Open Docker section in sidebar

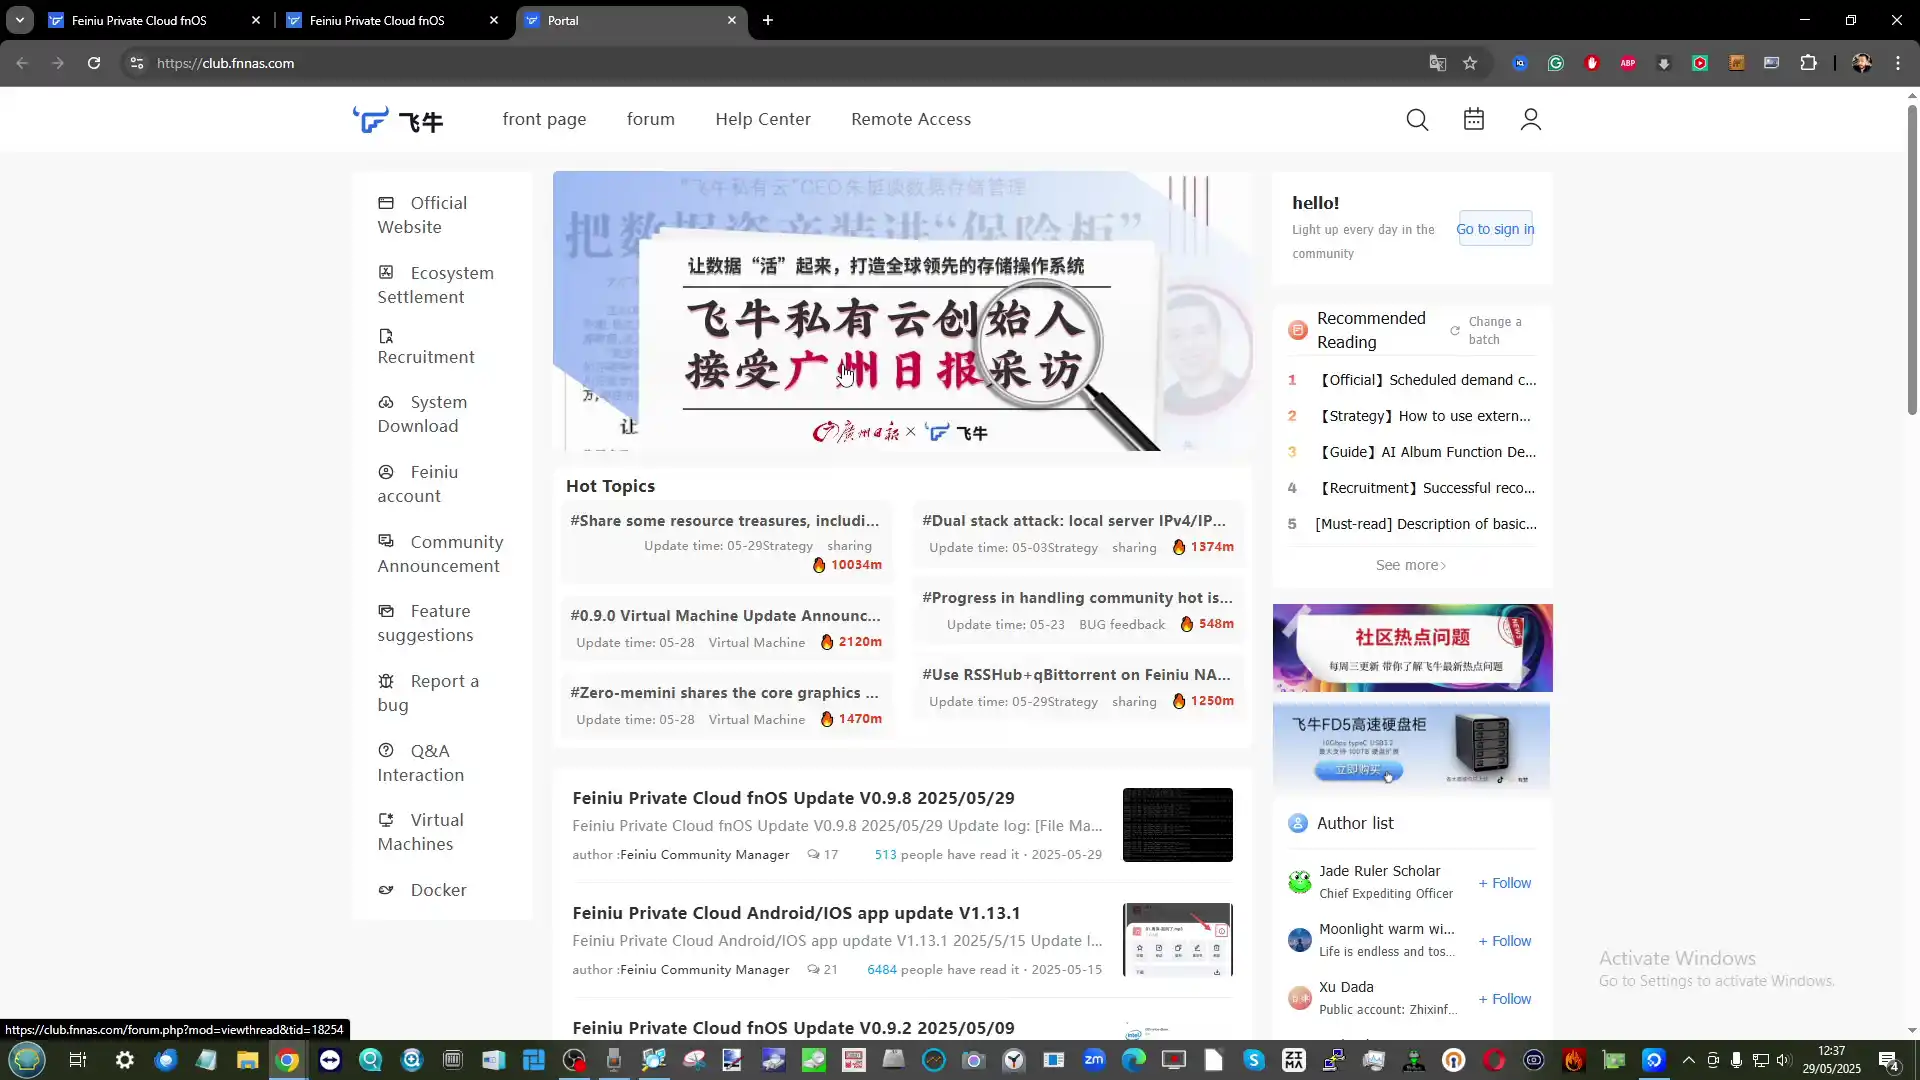click(422, 890)
